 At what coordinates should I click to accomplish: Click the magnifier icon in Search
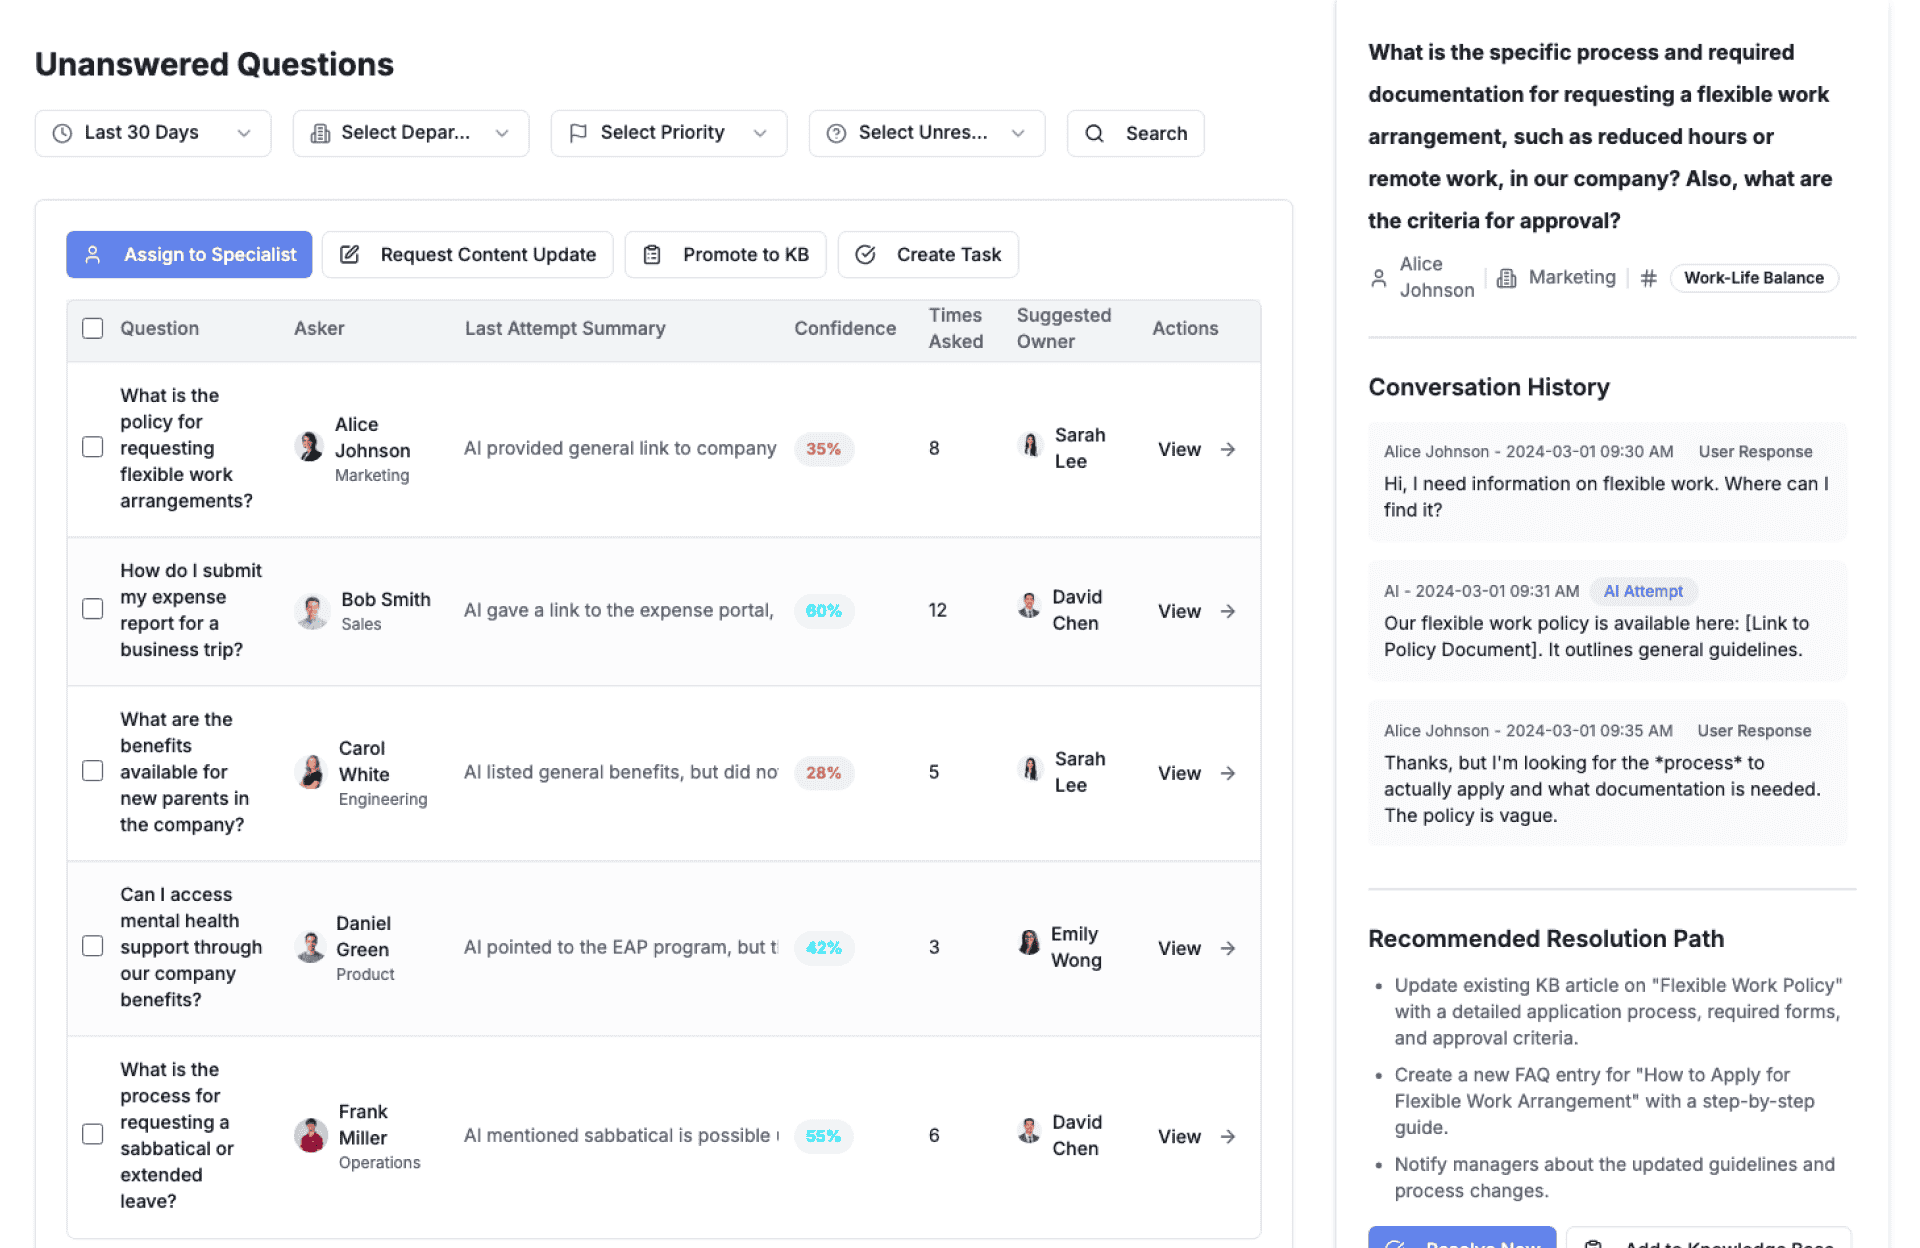pyautogui.click(x=1094, y=133)
